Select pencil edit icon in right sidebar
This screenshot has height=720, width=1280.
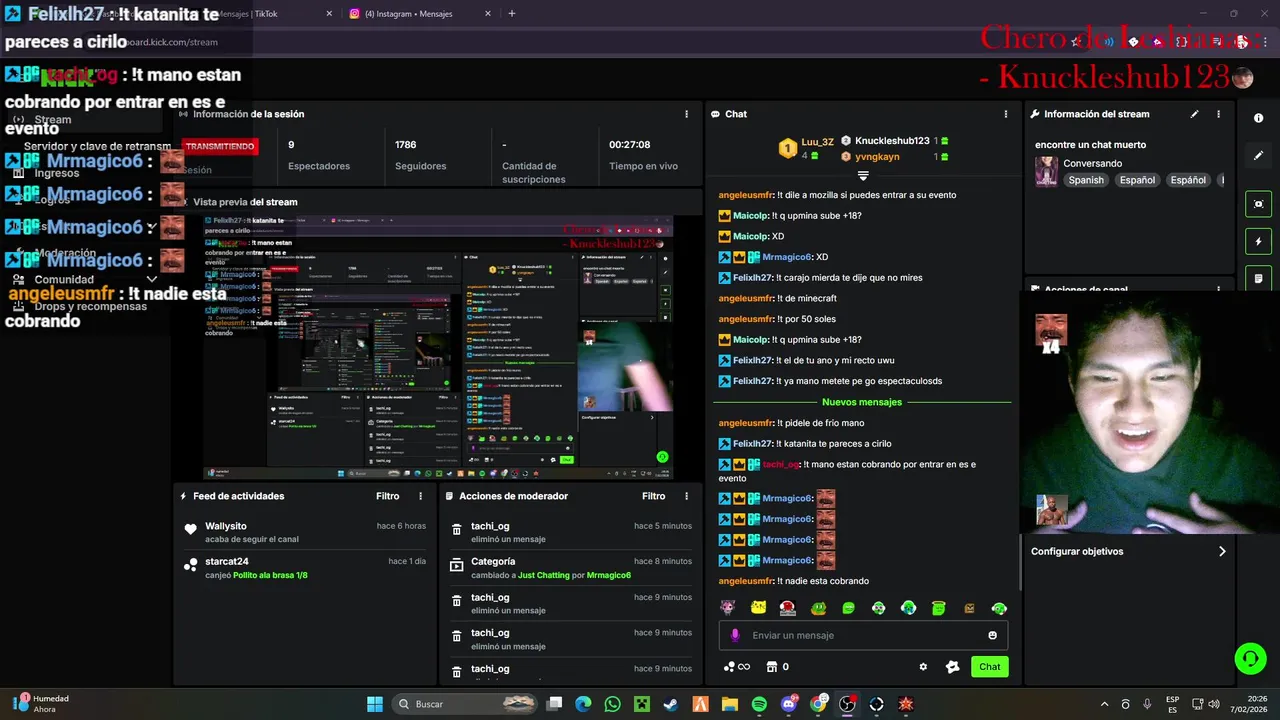pyautogui.click(x=1258, y=156)
